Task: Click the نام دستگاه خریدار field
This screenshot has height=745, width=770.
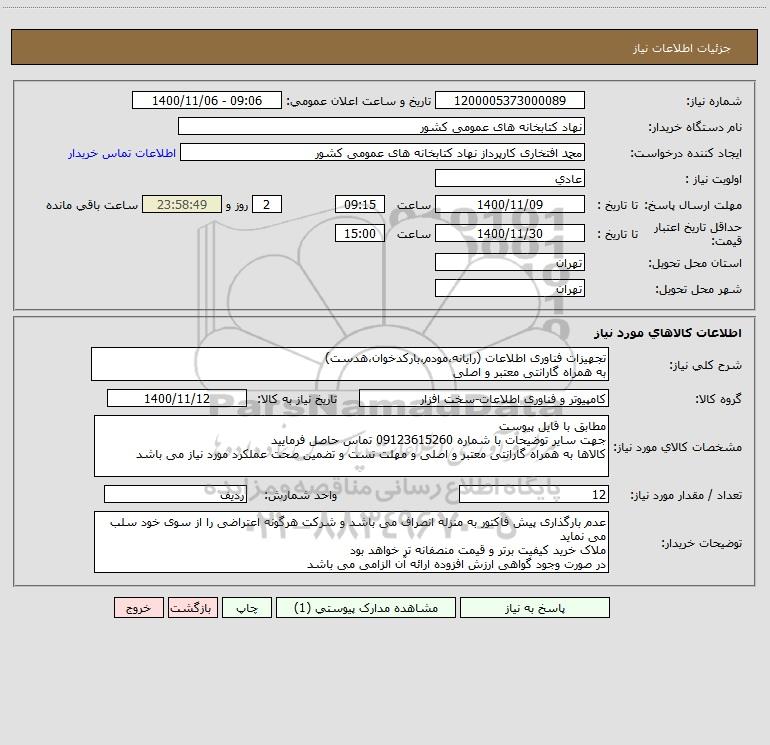Action: tap(381, 126)
